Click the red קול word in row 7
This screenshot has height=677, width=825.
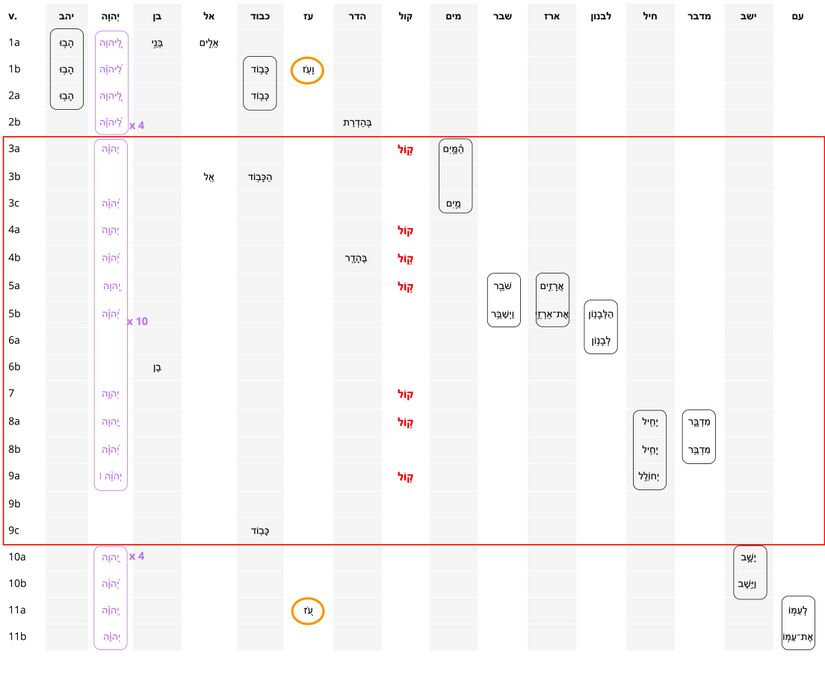tap(405, 394)
